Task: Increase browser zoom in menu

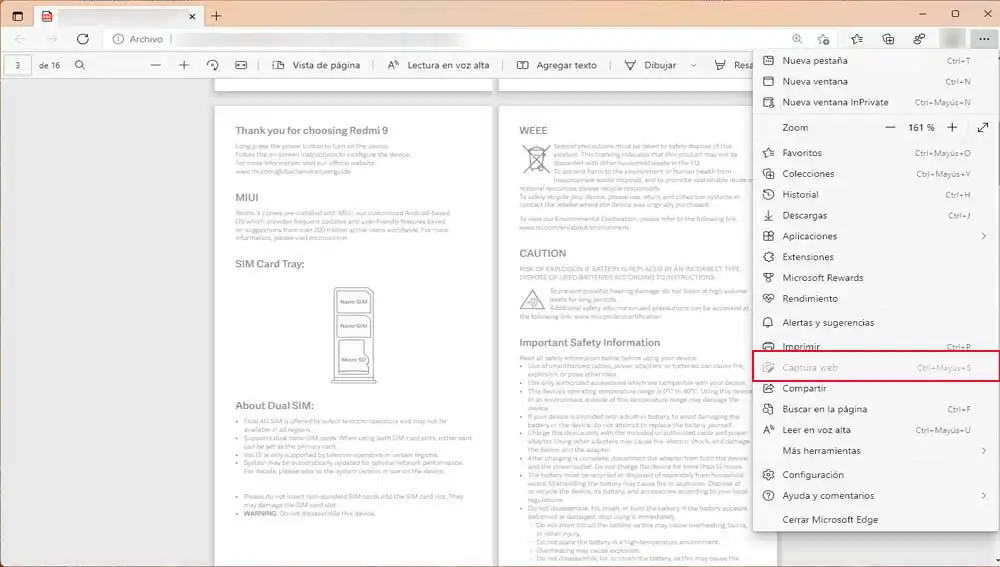Action: tap(952, 128)
